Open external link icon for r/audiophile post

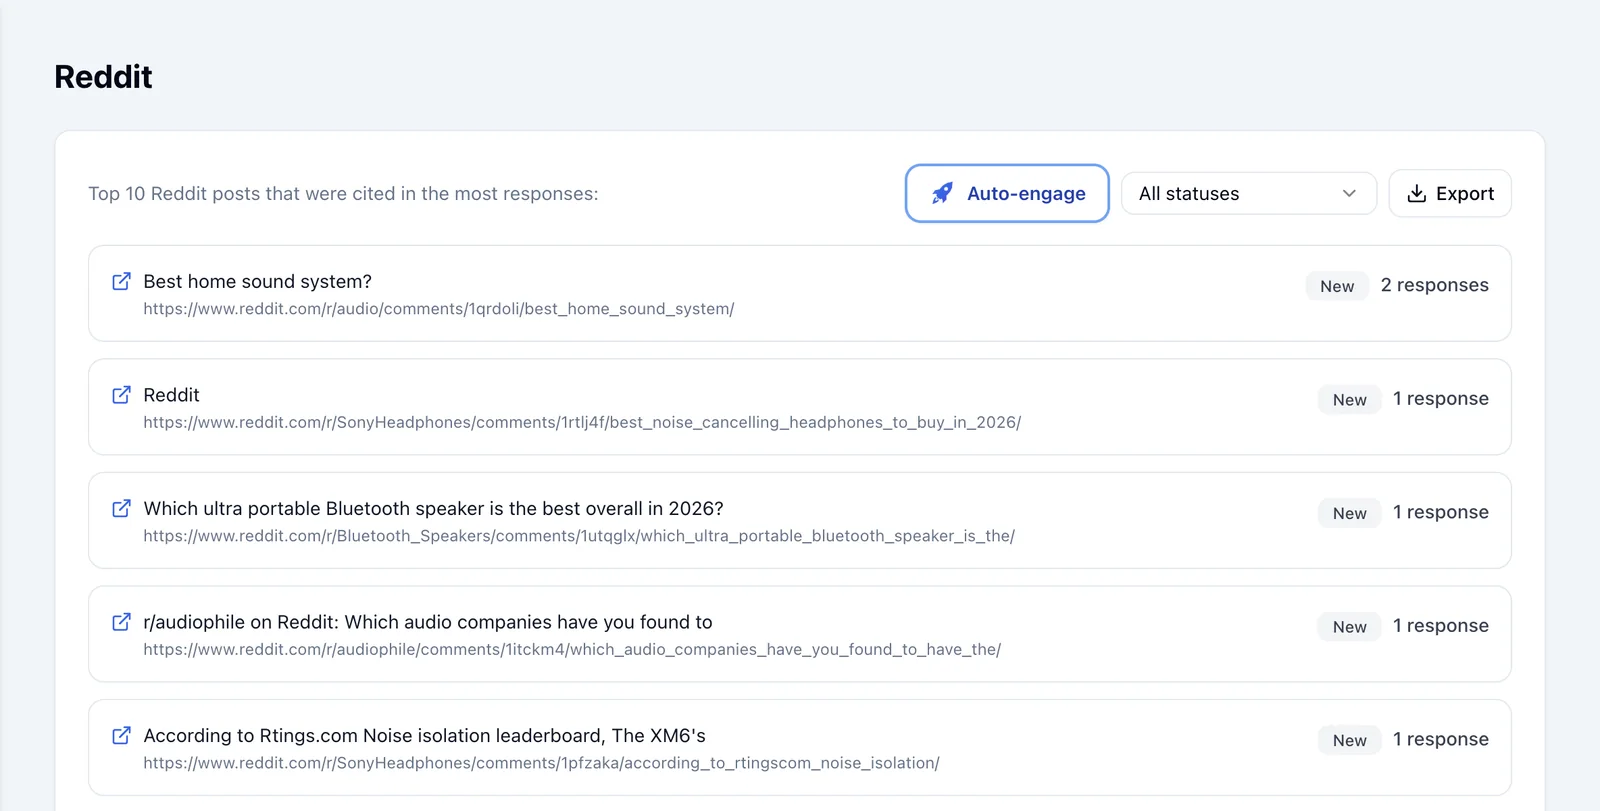click(x=121, y=621)
